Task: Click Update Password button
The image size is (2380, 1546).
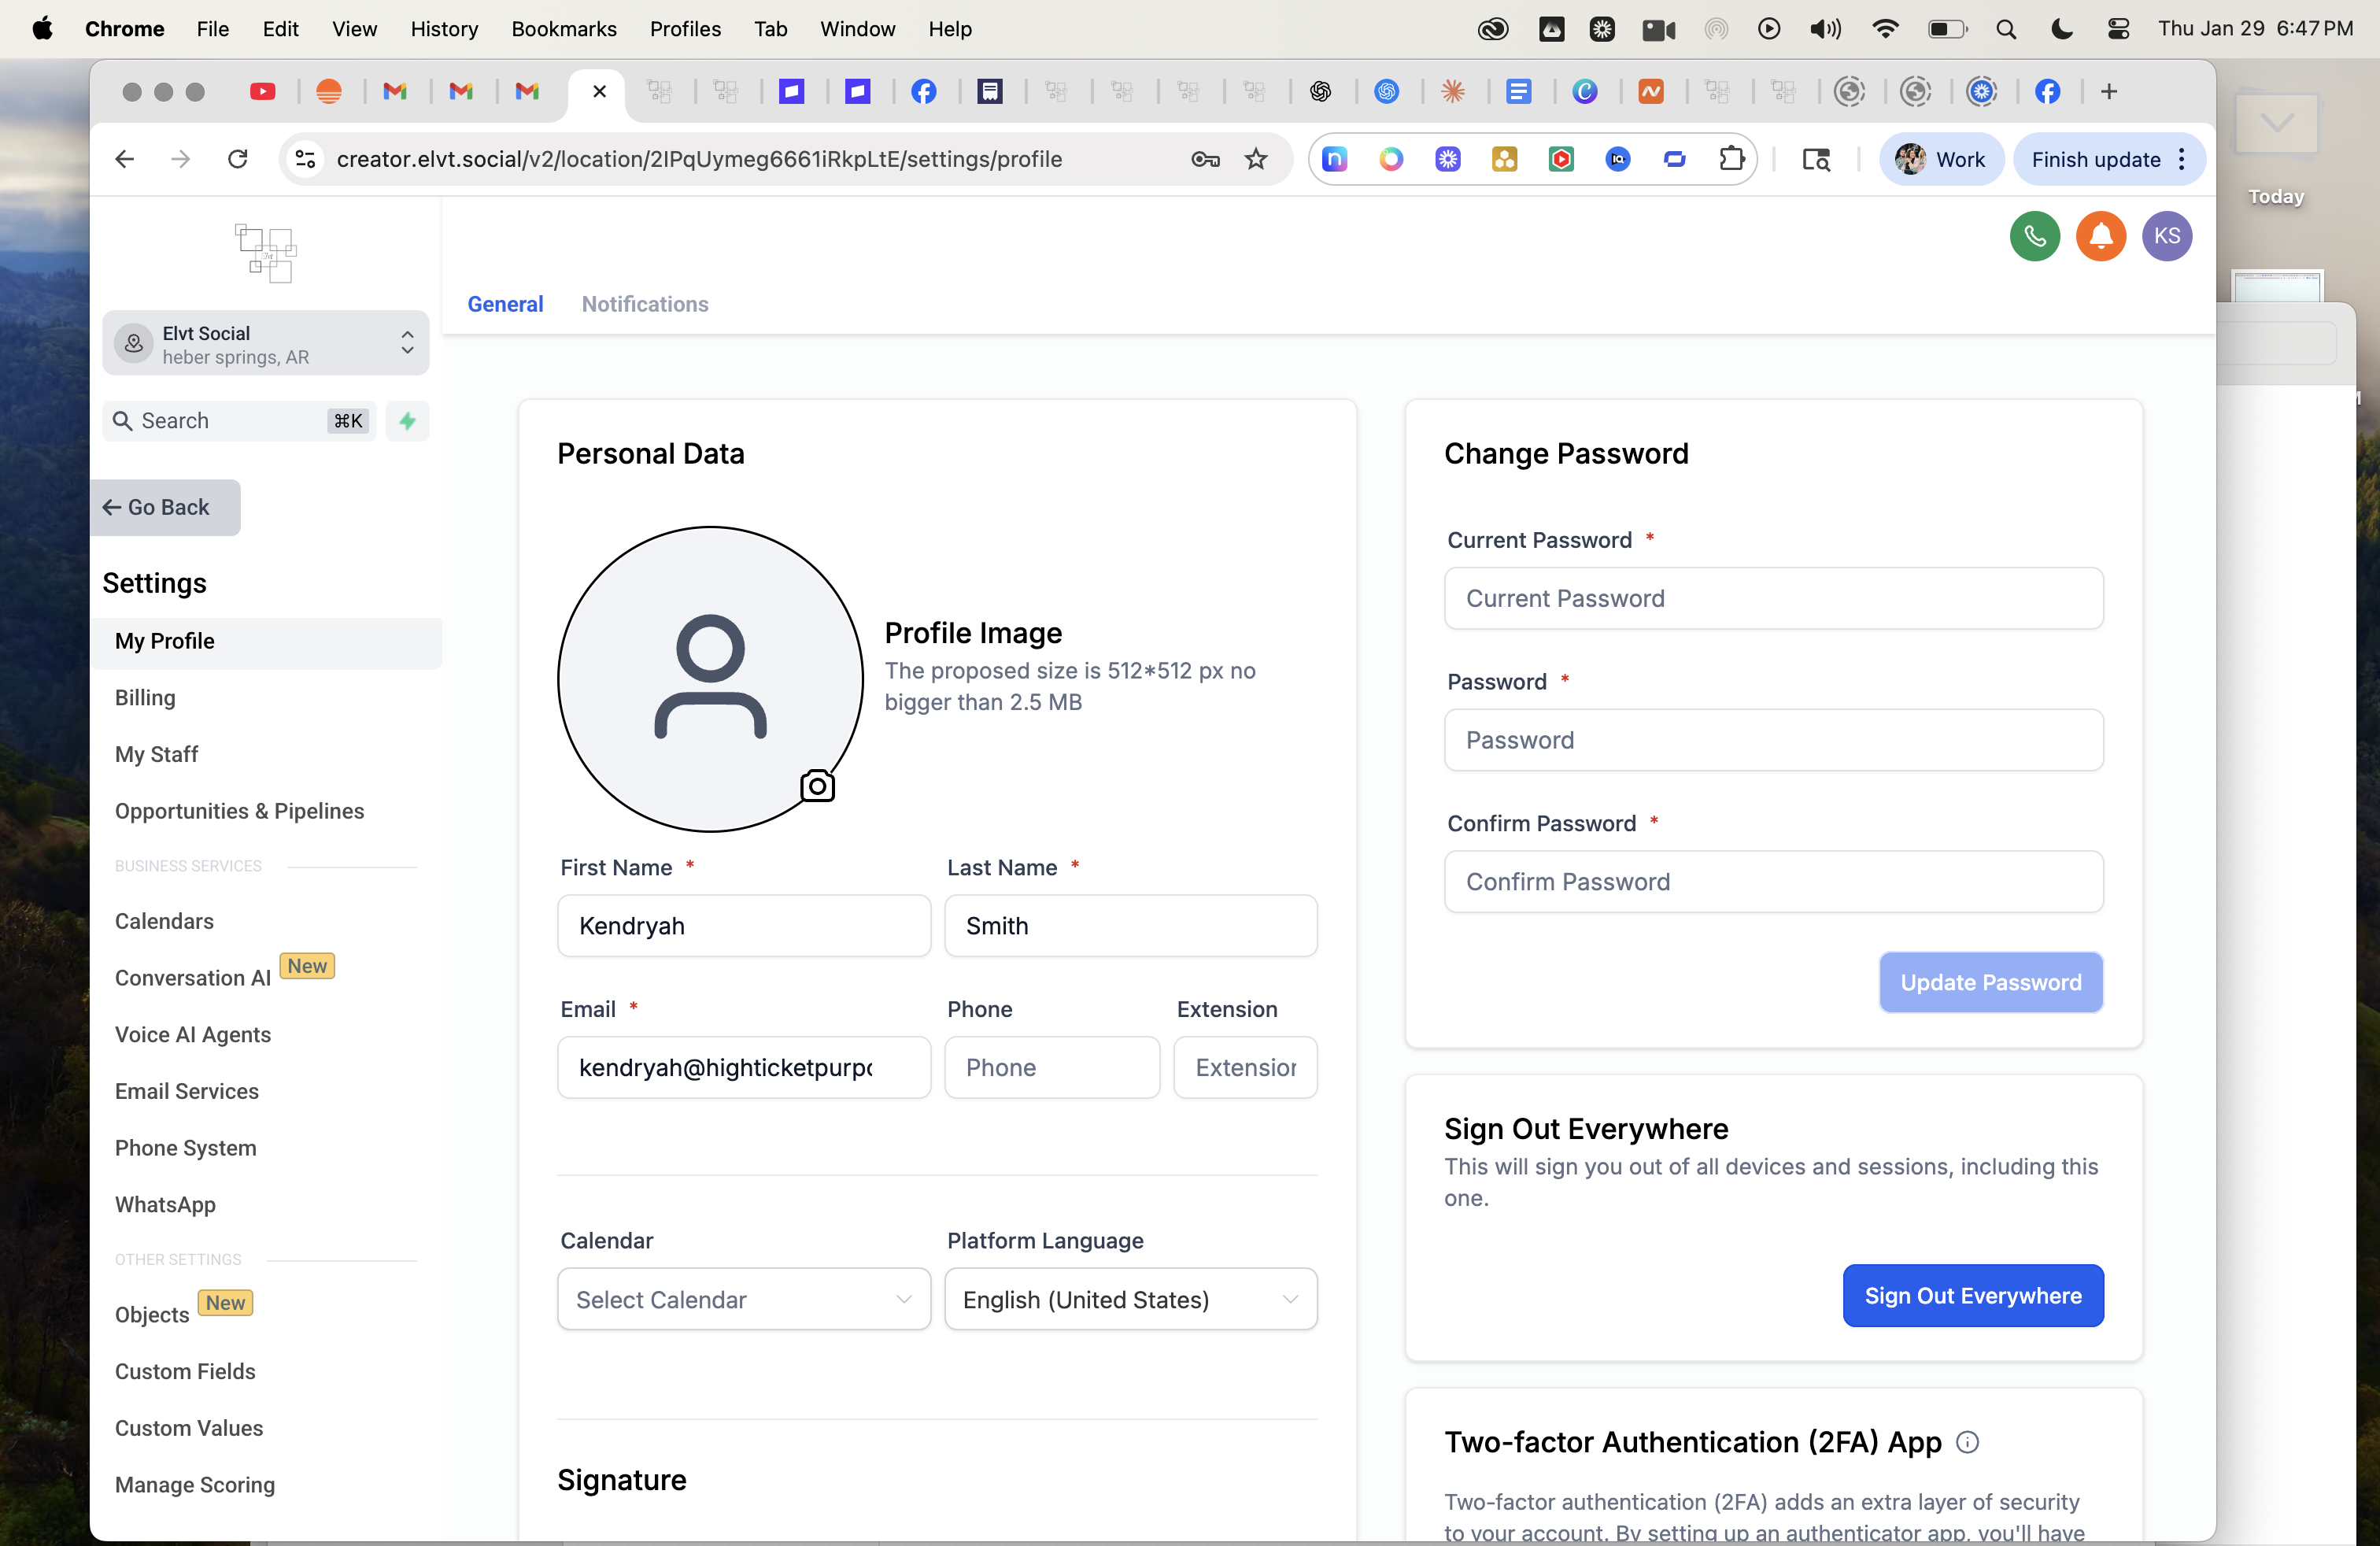Action: pyautogui.click(x=1990, y=982)
